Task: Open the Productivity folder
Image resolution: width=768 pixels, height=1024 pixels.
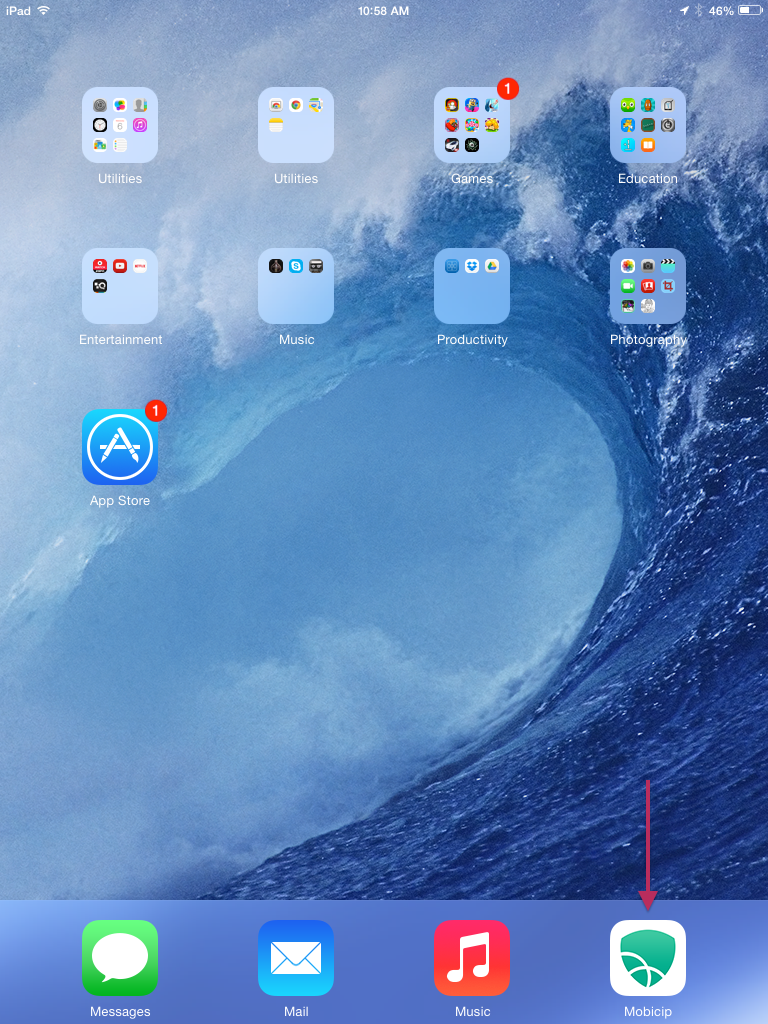Action: coord(472,286)
